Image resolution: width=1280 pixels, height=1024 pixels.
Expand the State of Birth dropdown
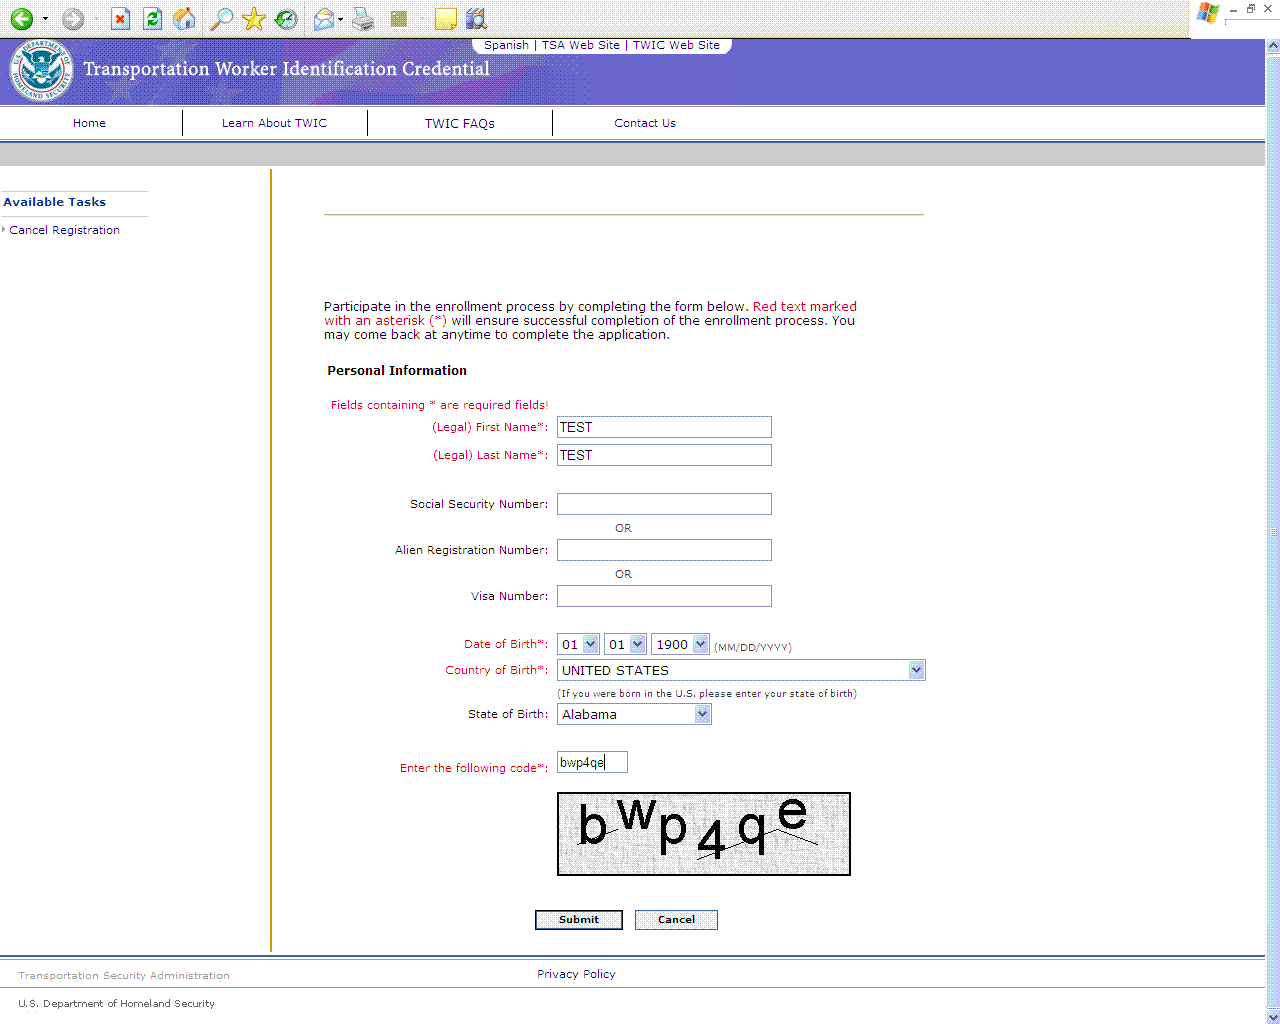pos(634,714)
